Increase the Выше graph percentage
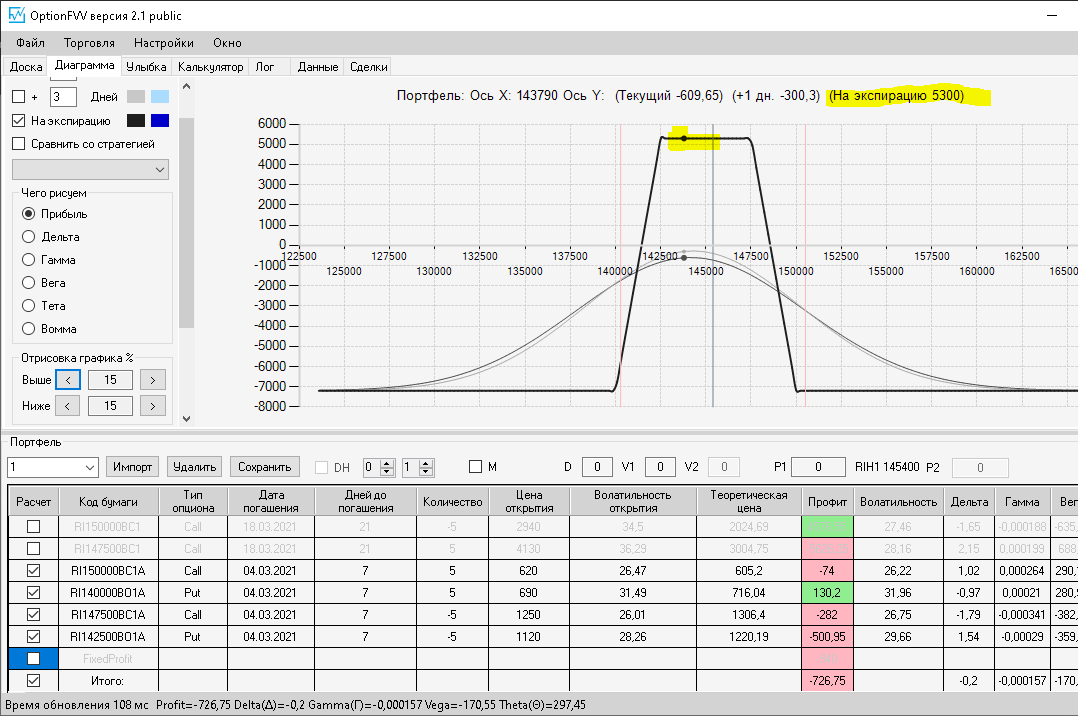1078x716 pixels. pyautogui.click(x=152, y=380)
